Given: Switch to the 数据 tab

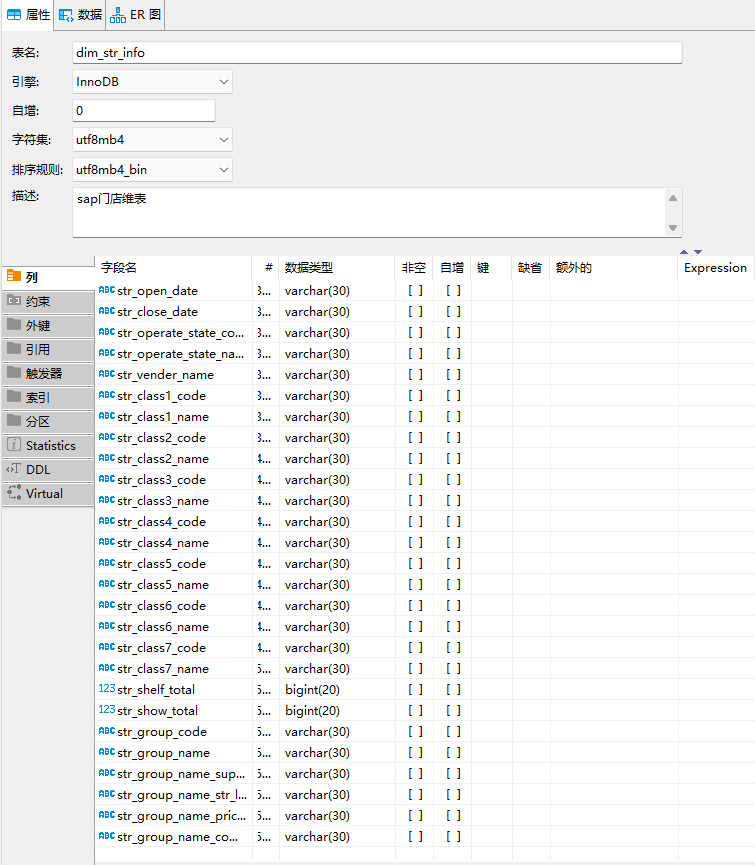Looking at the screenshot, I should point(81,15).
